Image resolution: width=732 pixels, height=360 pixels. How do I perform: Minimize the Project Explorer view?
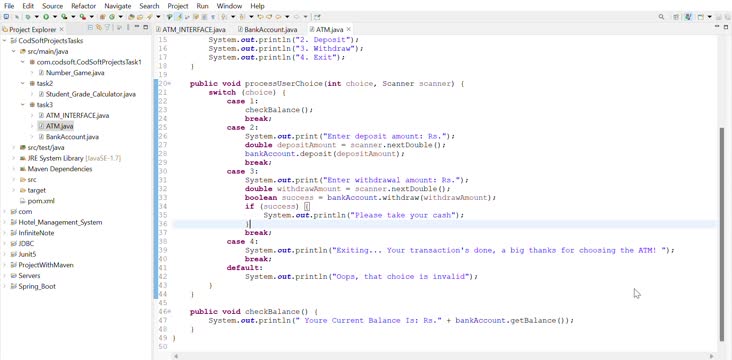pos(137,27)
